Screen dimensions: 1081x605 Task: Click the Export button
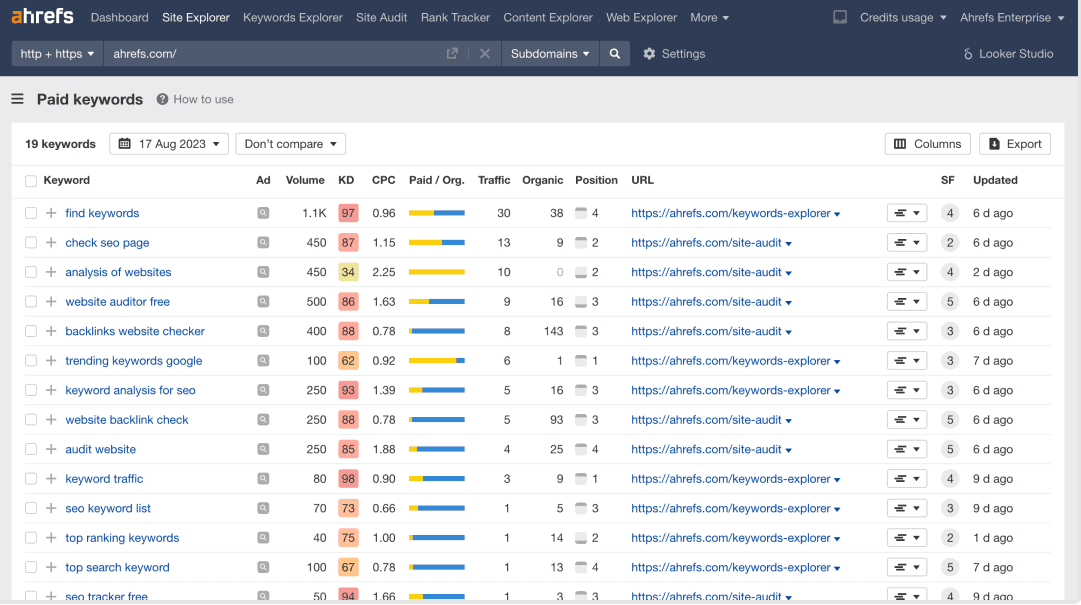point(1015,144)
